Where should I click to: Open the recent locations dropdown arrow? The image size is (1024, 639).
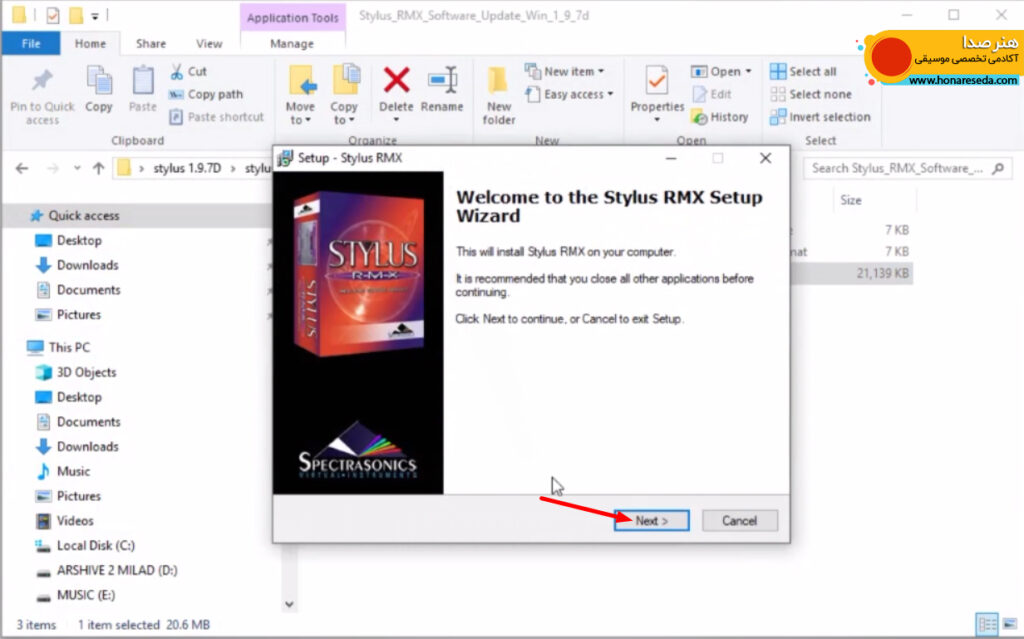click(77, 169)
